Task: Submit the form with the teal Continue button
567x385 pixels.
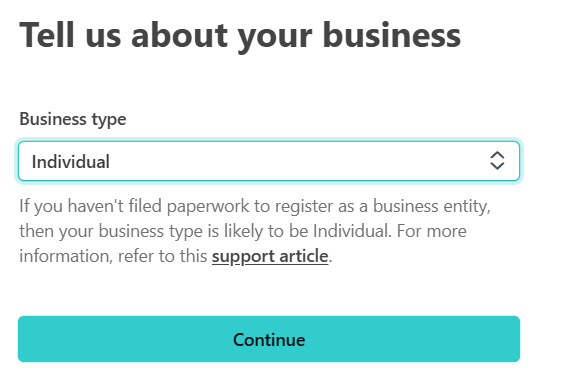Action: (269, 339)
